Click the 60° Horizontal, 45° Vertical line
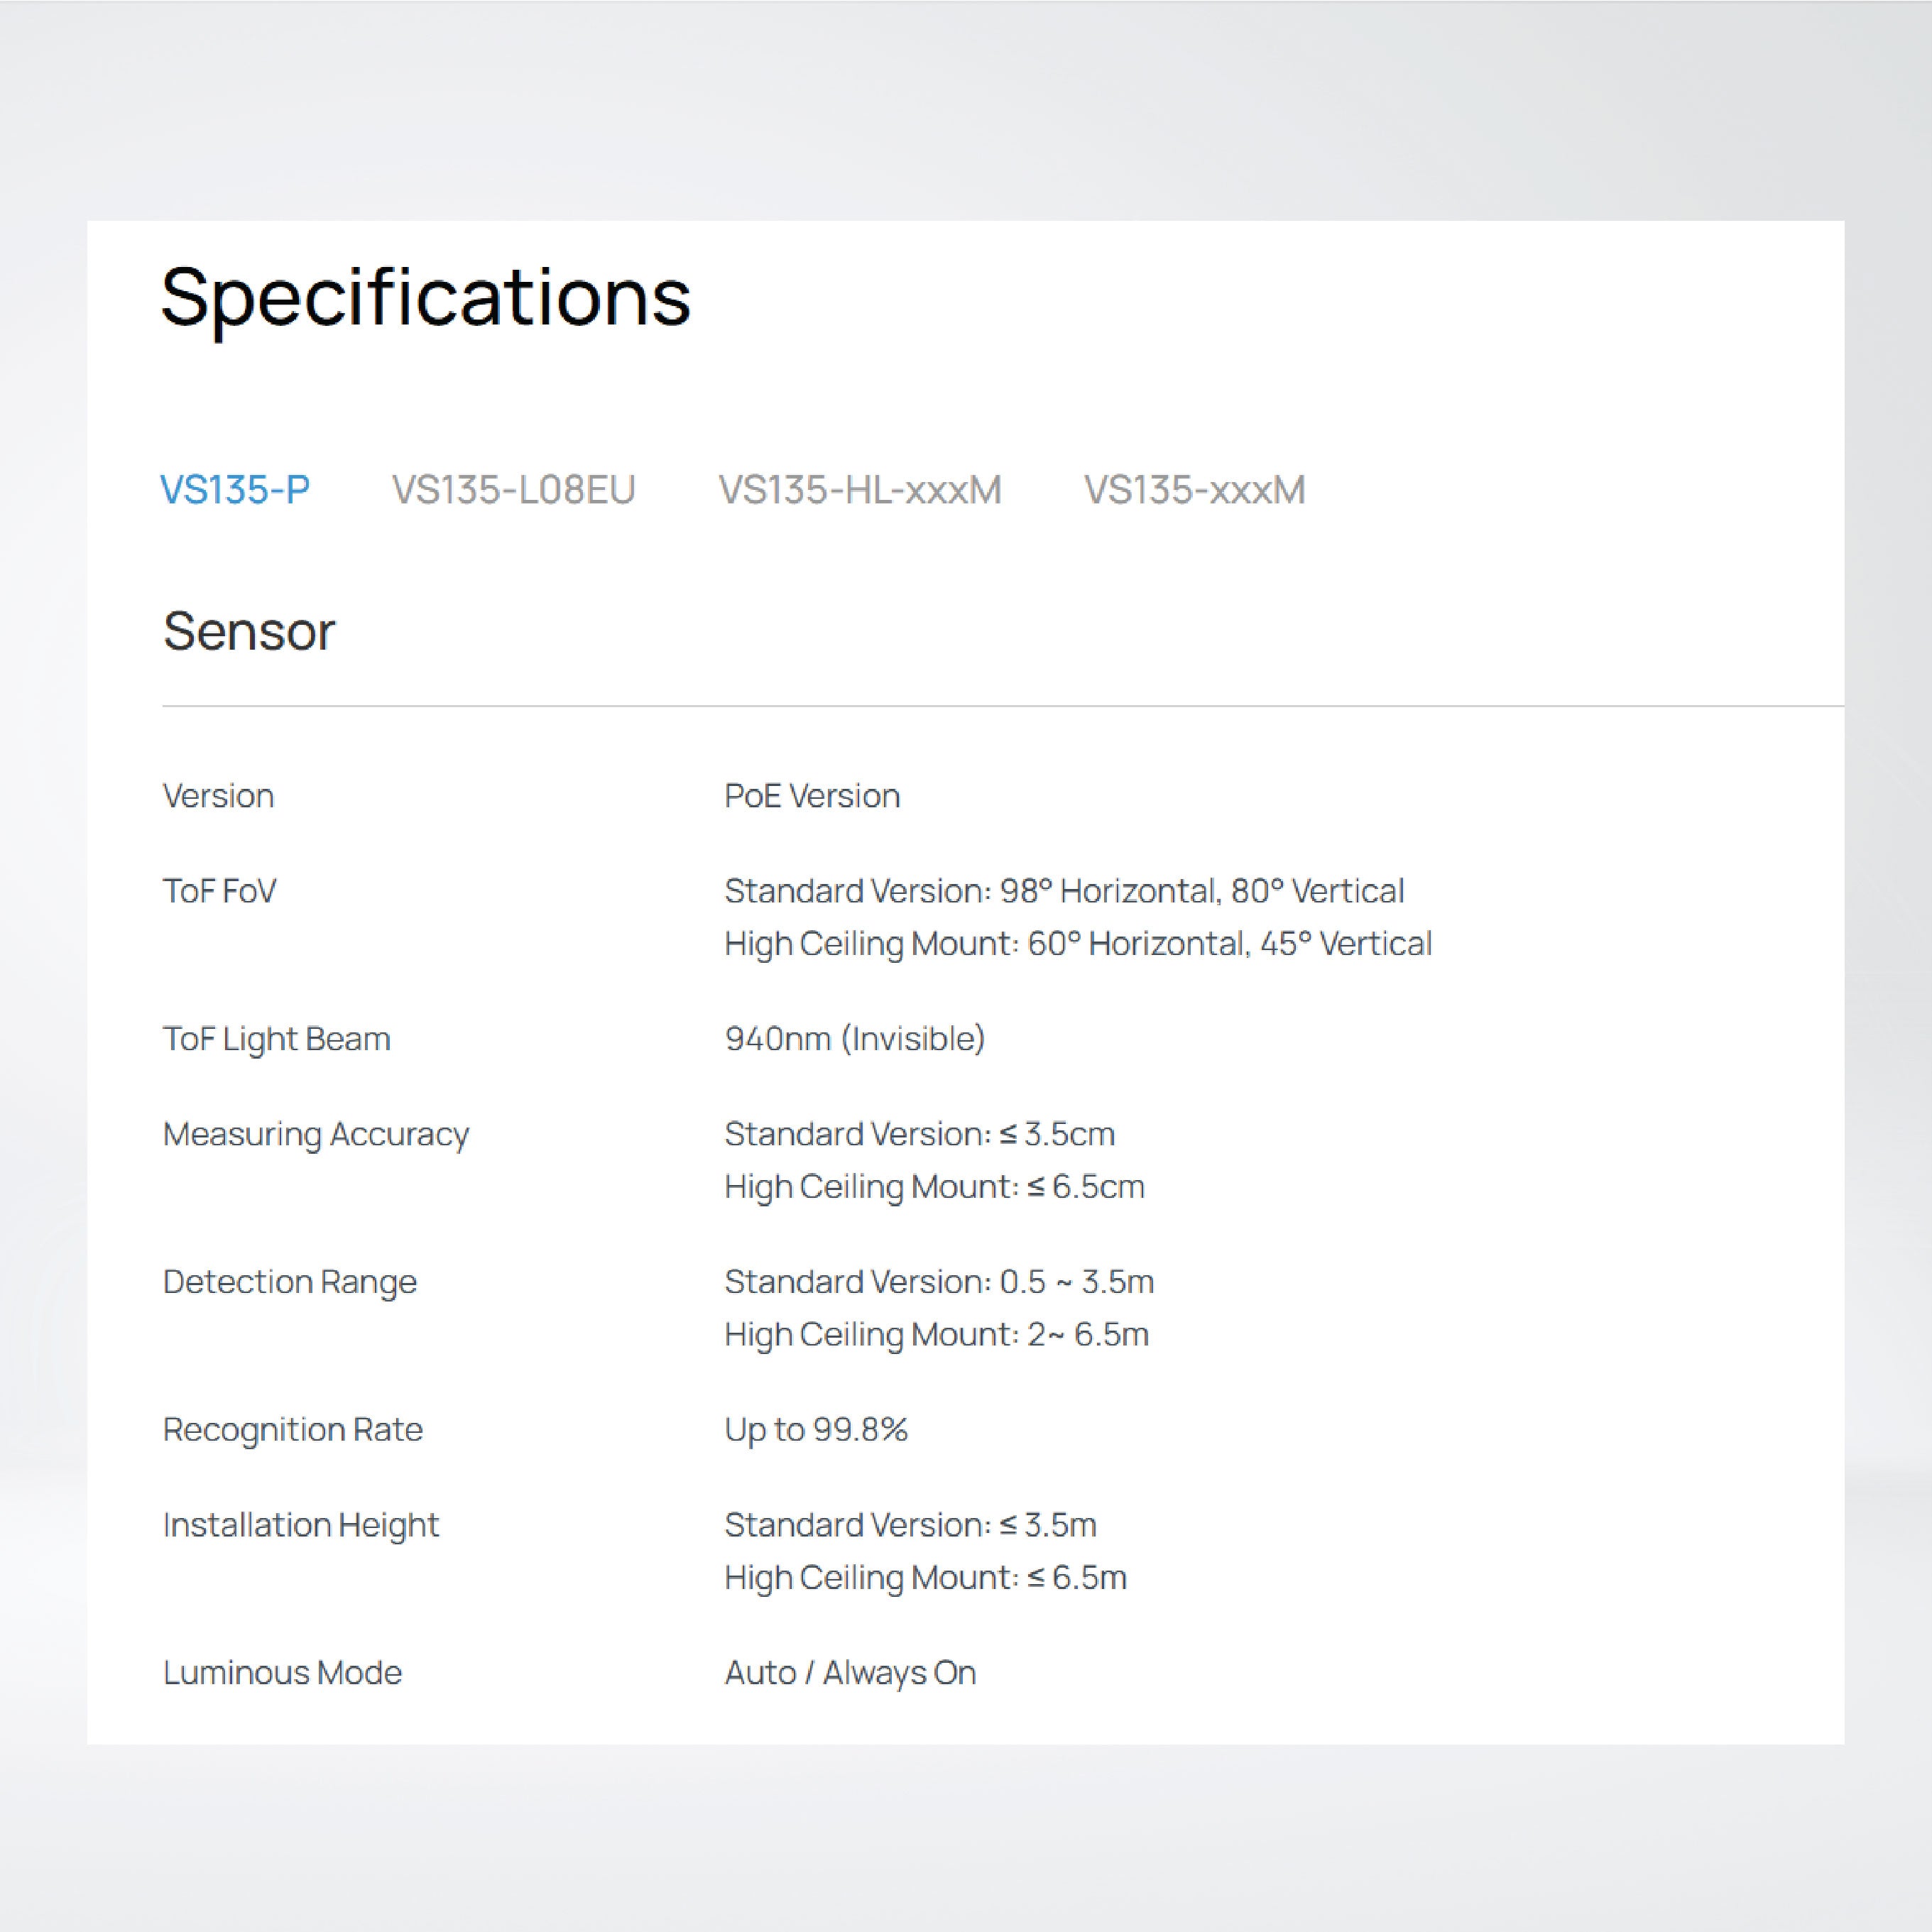This screenshot has width=1932, height=1932. pyautogui.click(x=1078, y=944)
